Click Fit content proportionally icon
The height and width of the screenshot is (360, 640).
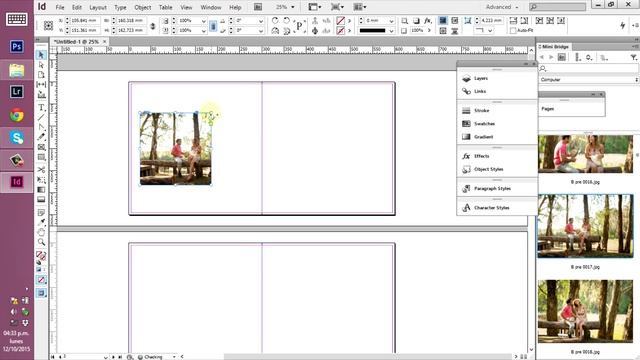(x=524, y=20)
